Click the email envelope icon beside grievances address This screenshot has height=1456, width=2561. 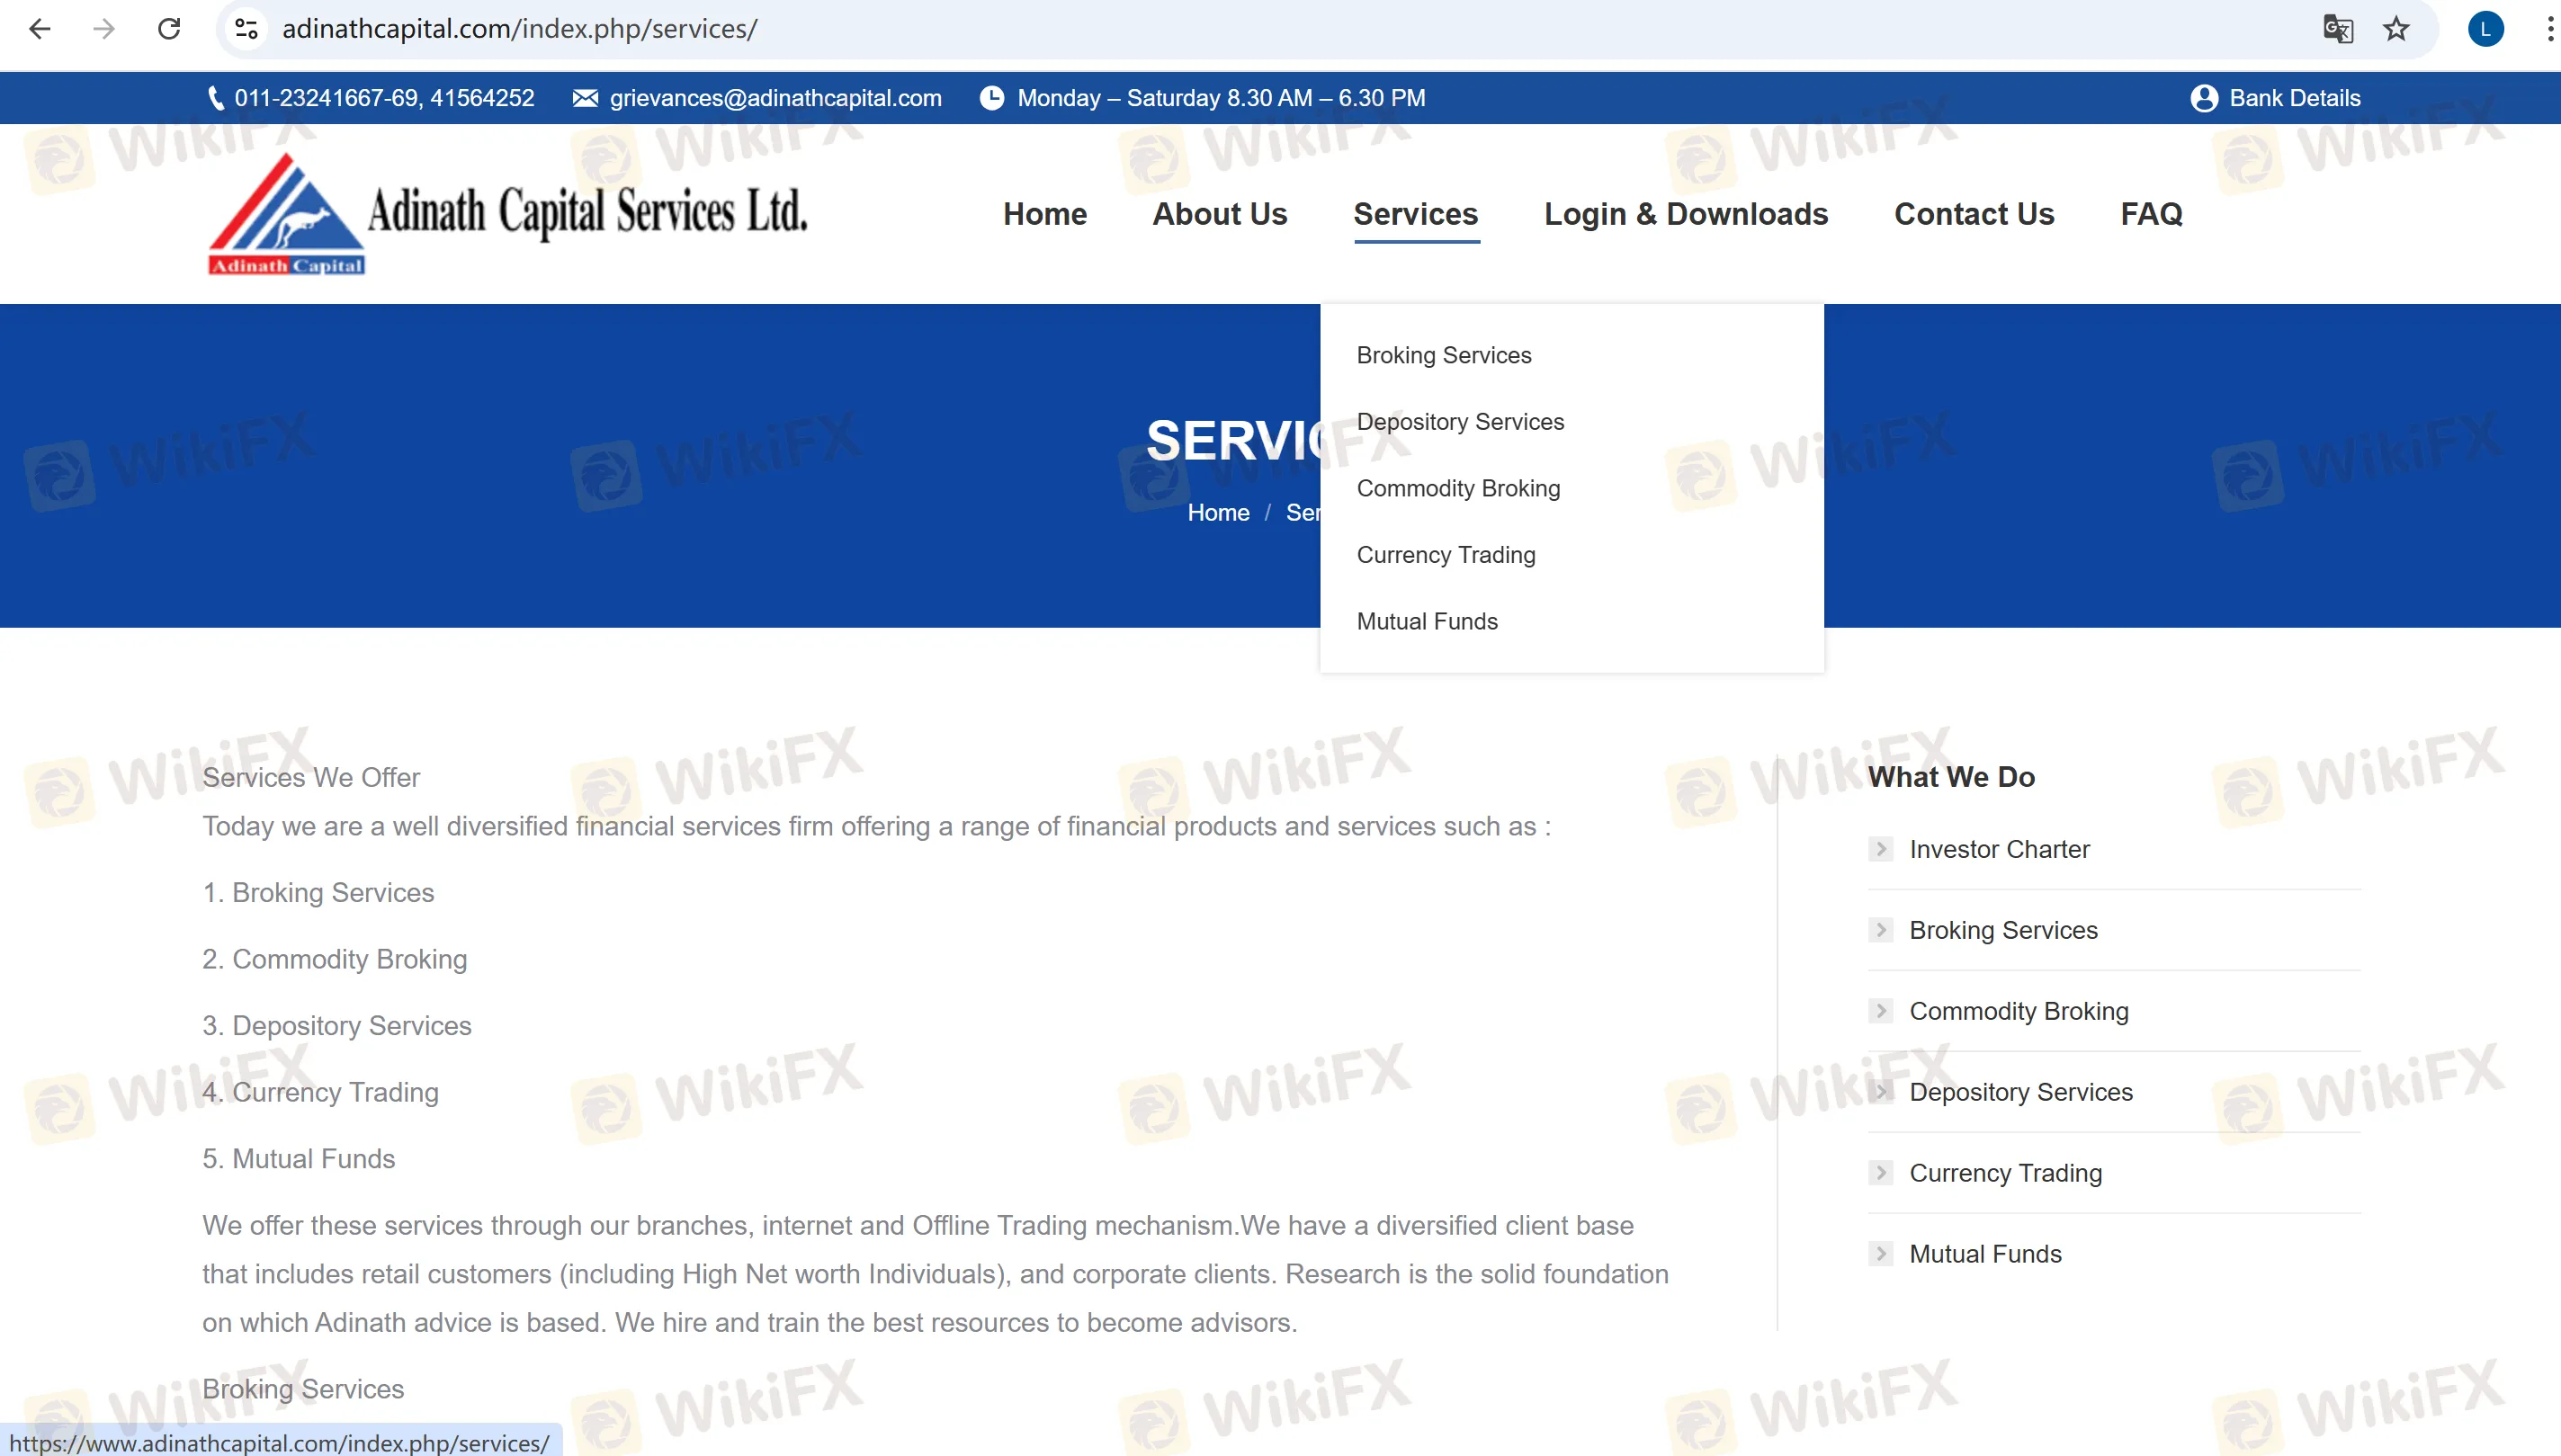(585, 97)
